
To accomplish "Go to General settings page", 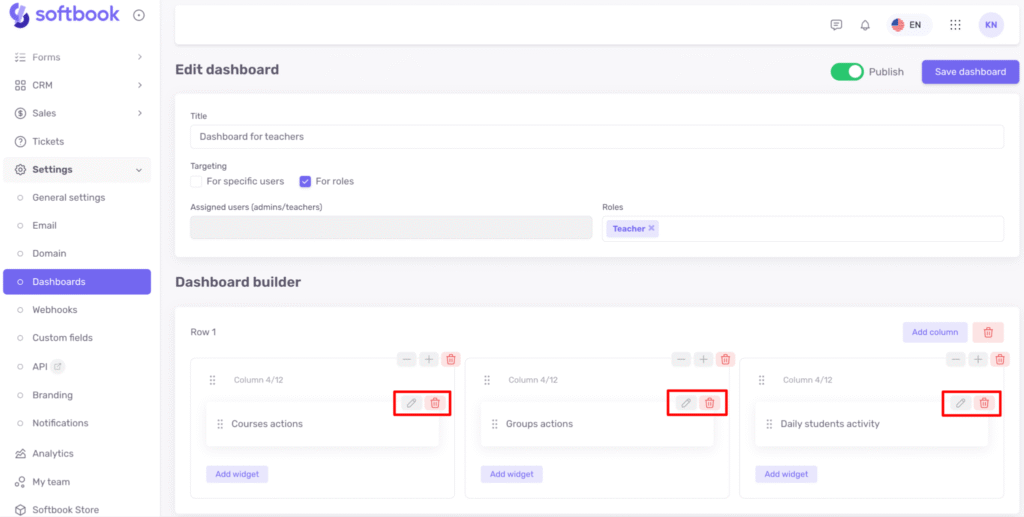I will (x=68, y=198).
